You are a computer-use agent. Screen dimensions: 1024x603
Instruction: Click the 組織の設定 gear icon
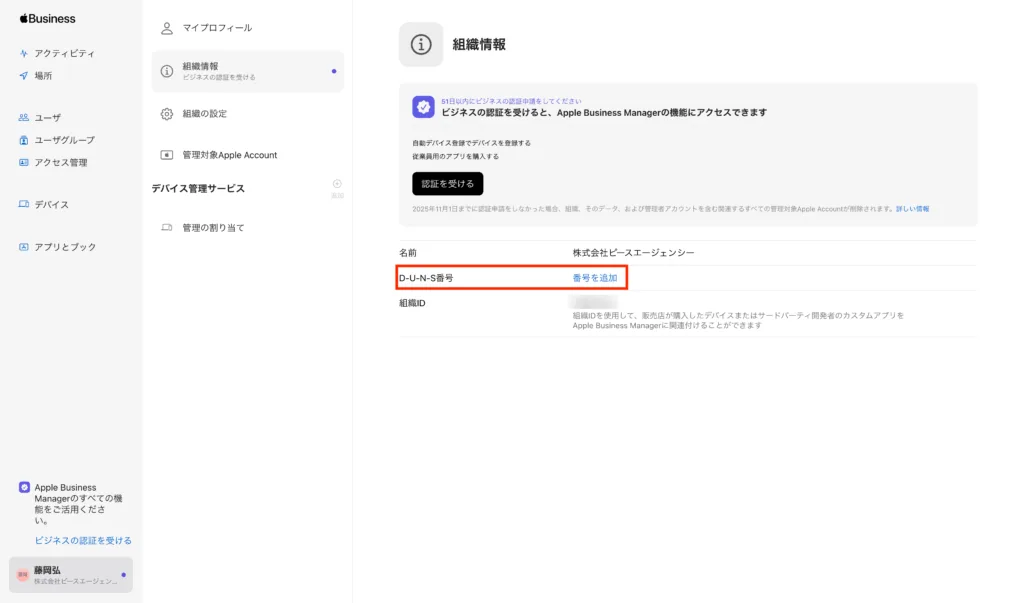point(167,114)
